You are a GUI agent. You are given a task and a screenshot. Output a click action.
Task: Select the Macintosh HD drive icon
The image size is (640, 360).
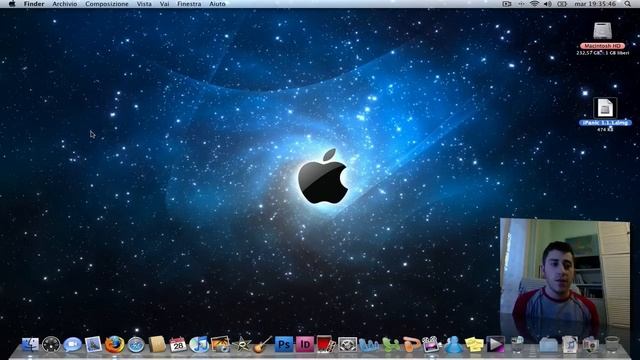click(602, 31)
